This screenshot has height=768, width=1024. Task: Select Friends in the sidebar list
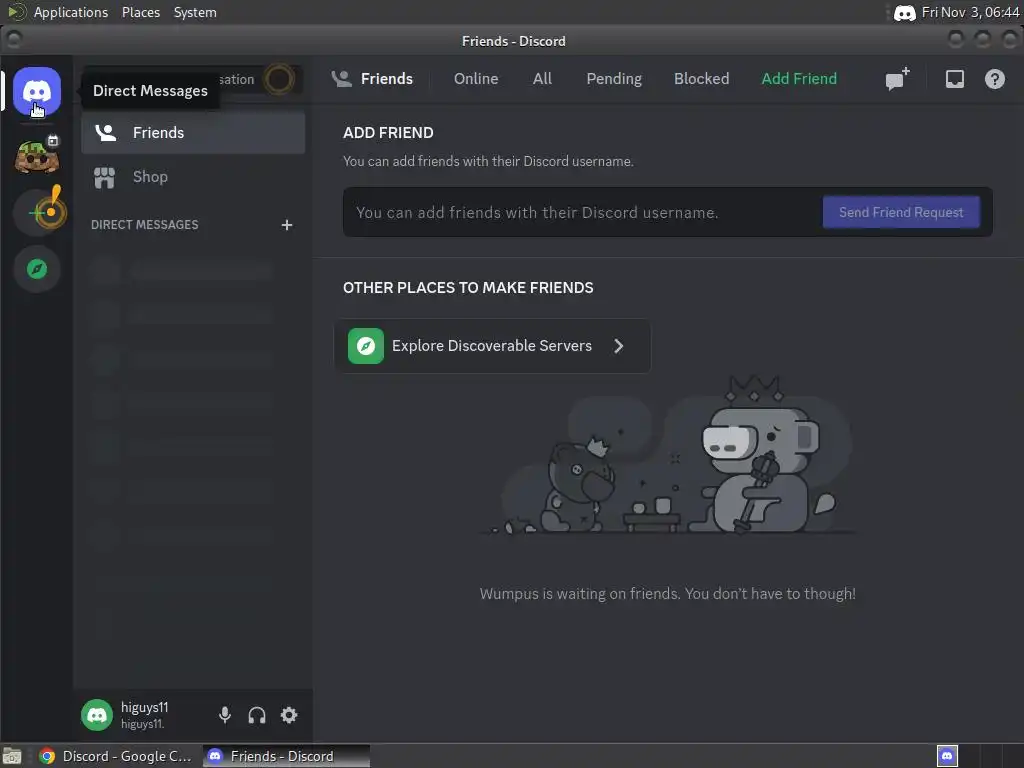click(193, 133)
